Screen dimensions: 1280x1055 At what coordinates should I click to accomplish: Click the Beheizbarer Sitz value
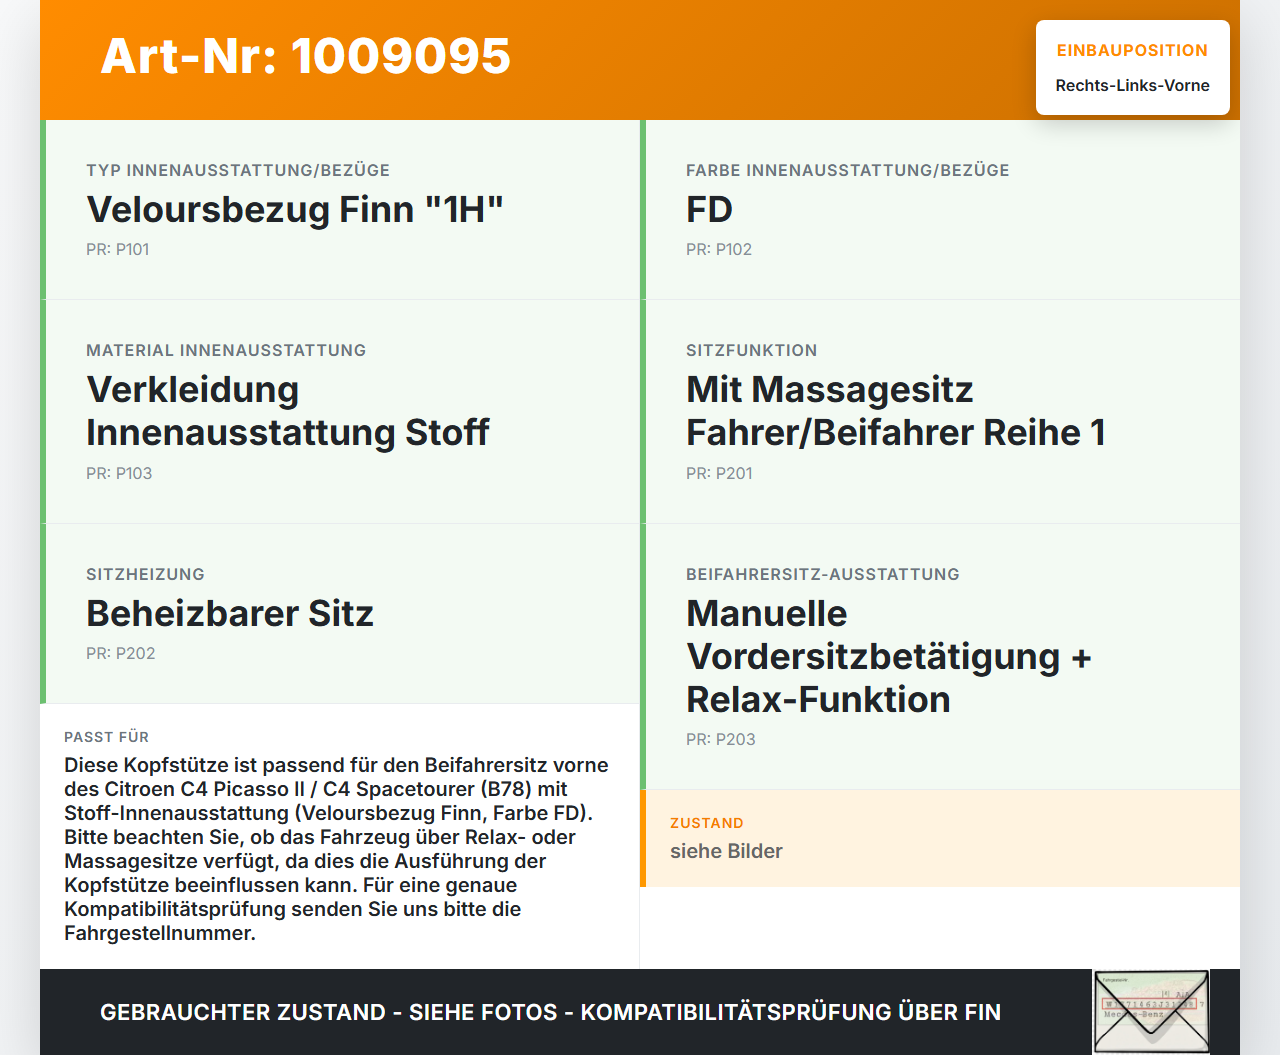coord(230,613)
